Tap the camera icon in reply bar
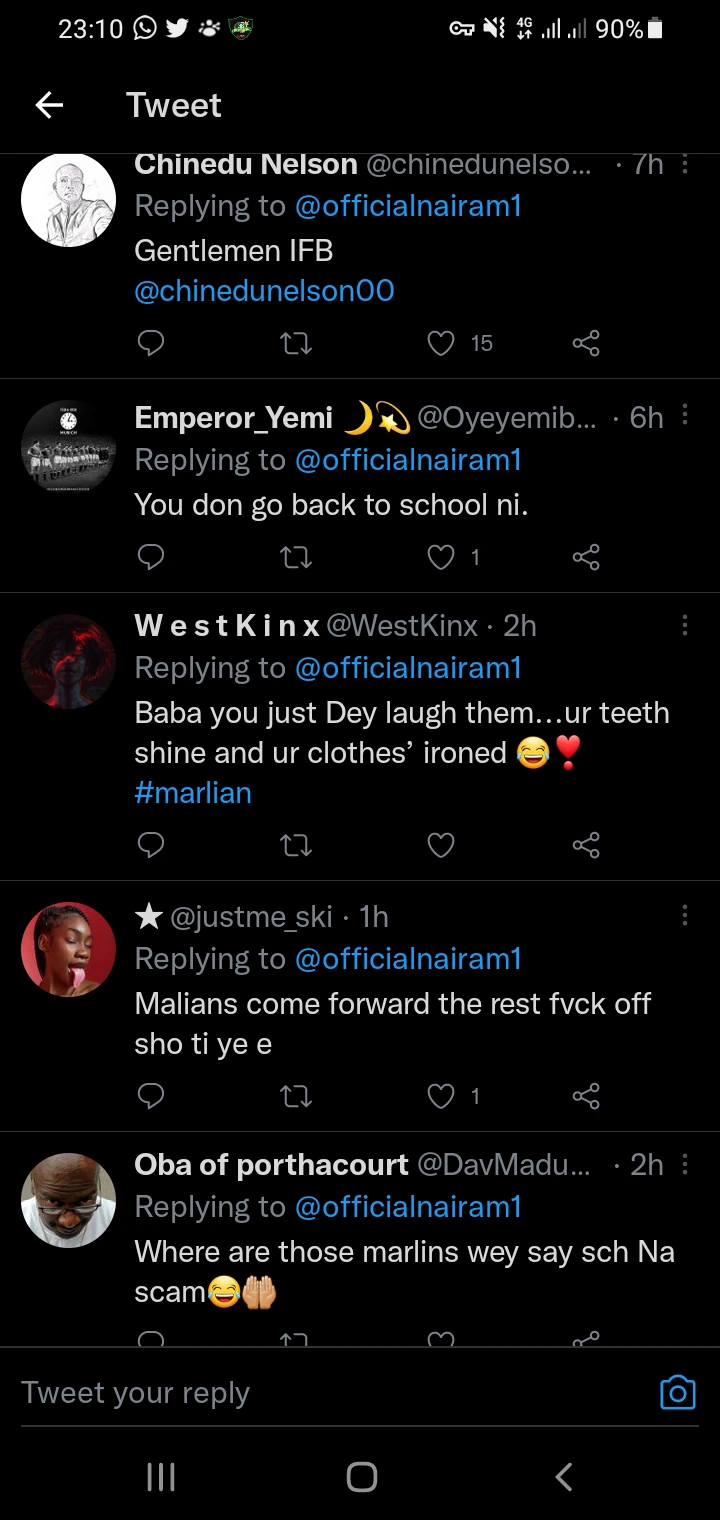This screenshot has height=1520, width=720. (677, 1392)
